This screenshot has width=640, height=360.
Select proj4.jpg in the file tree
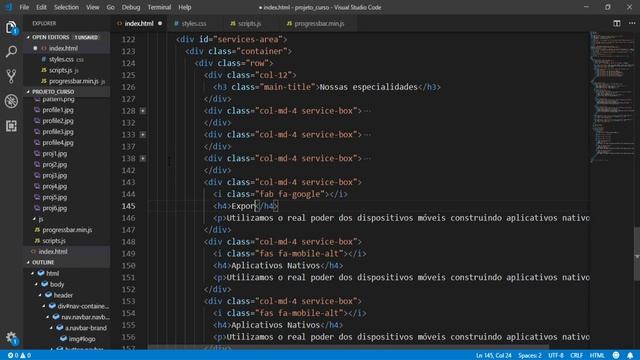point(55,187)
